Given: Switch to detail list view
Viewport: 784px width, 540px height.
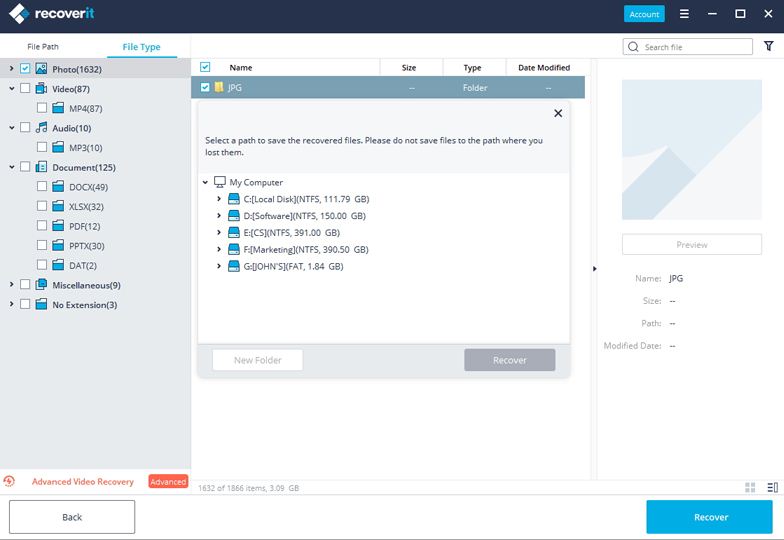Looking at the screenshot, I should [x=772, y=487].
